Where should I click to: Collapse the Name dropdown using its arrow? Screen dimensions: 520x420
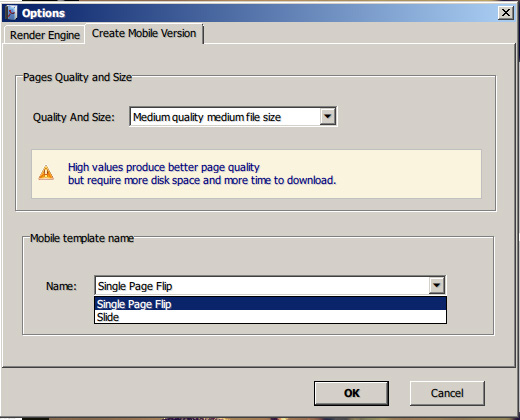pos(437,285)
